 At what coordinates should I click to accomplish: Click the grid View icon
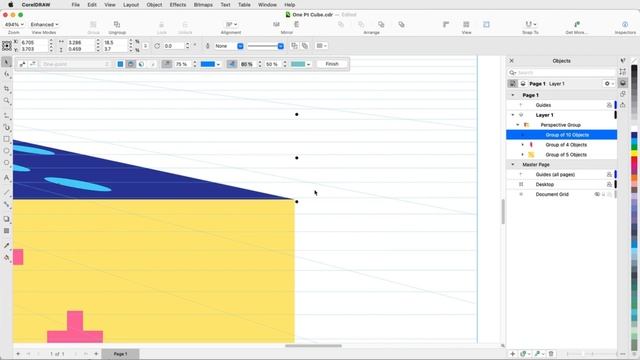466,25
